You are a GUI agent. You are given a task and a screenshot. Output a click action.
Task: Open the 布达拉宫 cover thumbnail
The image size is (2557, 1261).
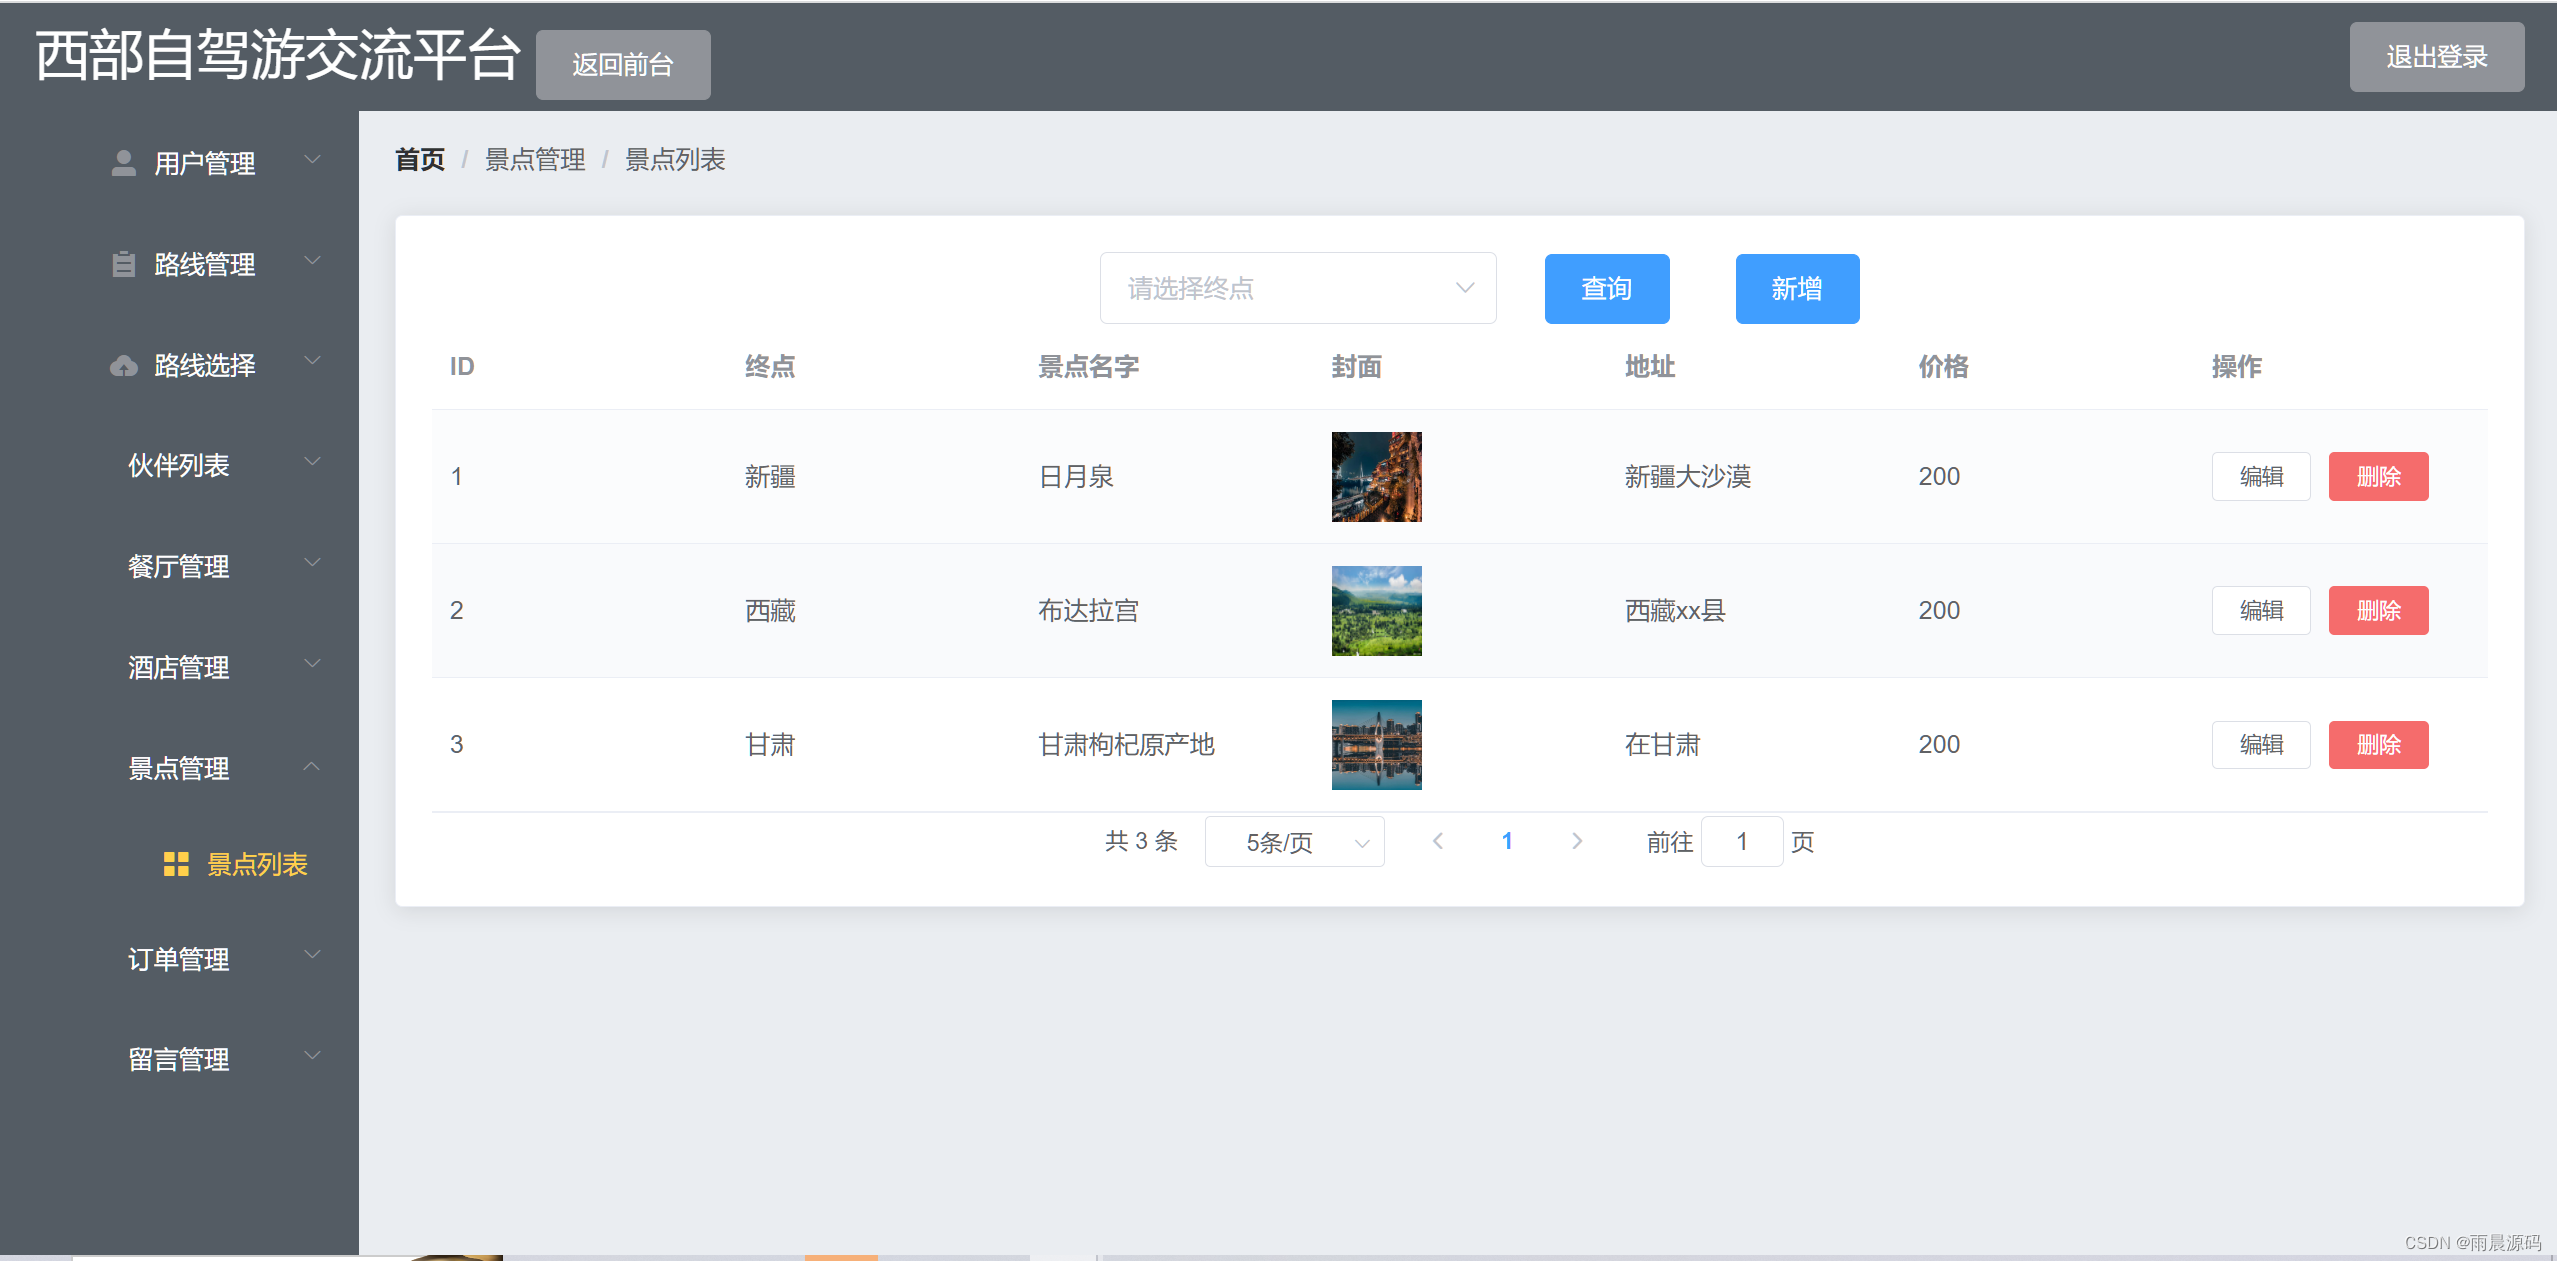coord(1377,611)
